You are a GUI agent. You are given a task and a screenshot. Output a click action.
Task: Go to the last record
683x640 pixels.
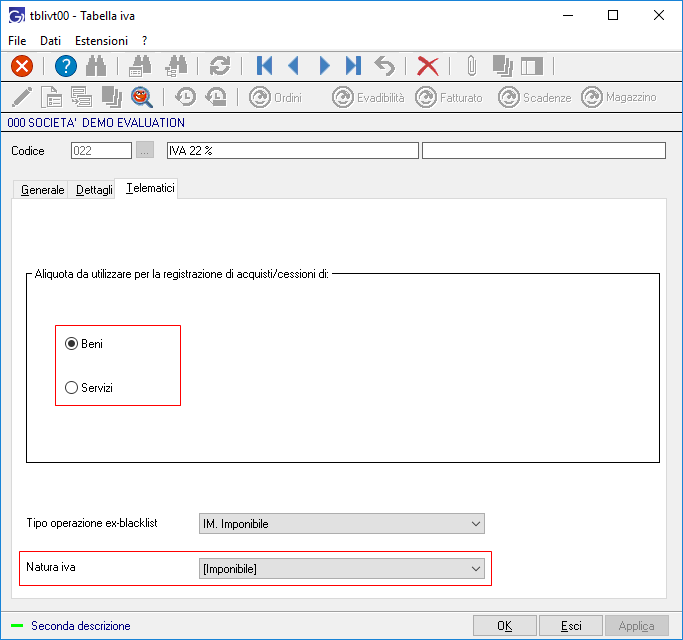tap(353, 66)
